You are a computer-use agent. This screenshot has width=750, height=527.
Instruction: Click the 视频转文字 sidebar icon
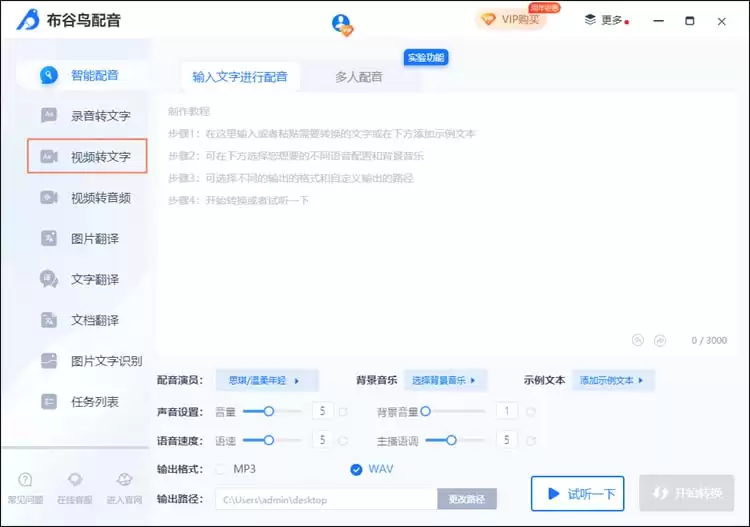49,156
